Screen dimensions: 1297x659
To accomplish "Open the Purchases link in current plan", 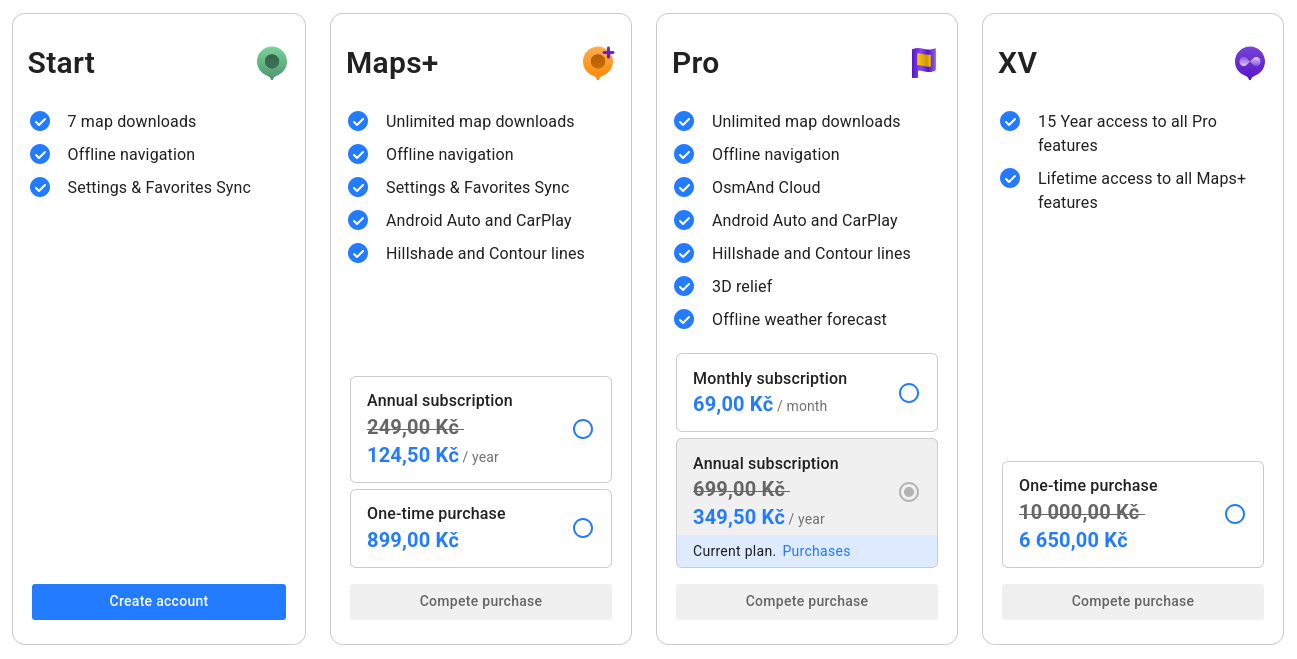I will point(816,551).
